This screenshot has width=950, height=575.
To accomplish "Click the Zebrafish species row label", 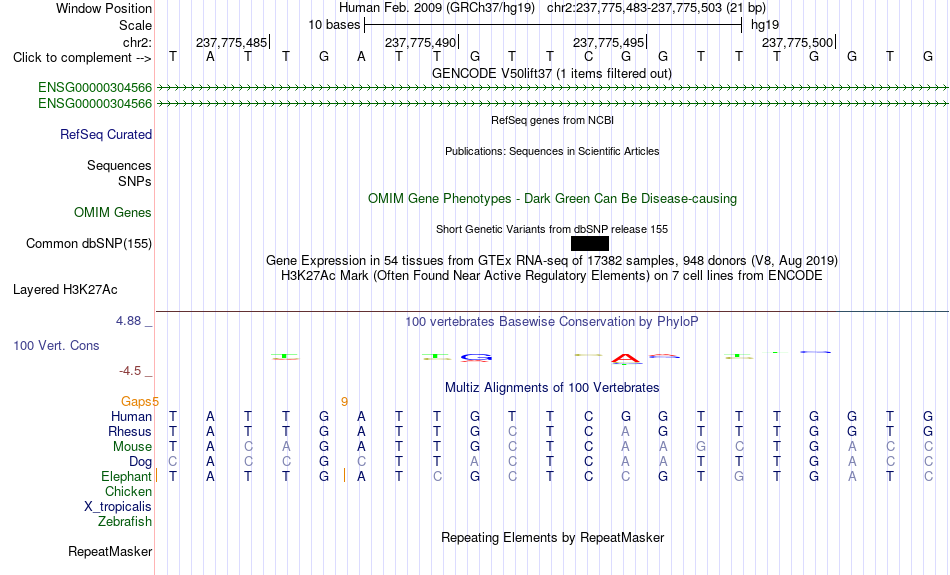I will coord(125,521).
